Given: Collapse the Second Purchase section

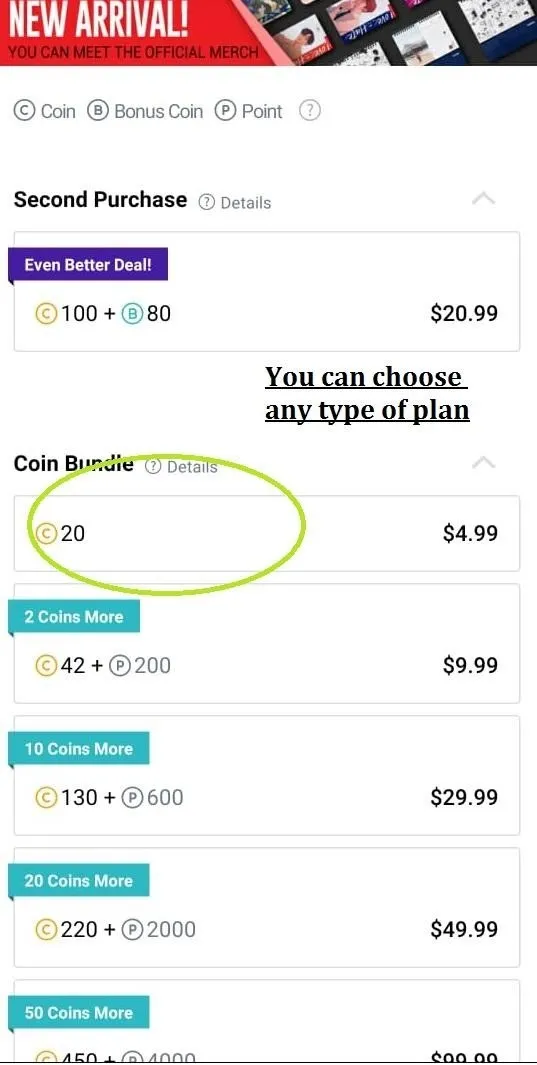Looking at the screenshot, I should pos(483,199).
